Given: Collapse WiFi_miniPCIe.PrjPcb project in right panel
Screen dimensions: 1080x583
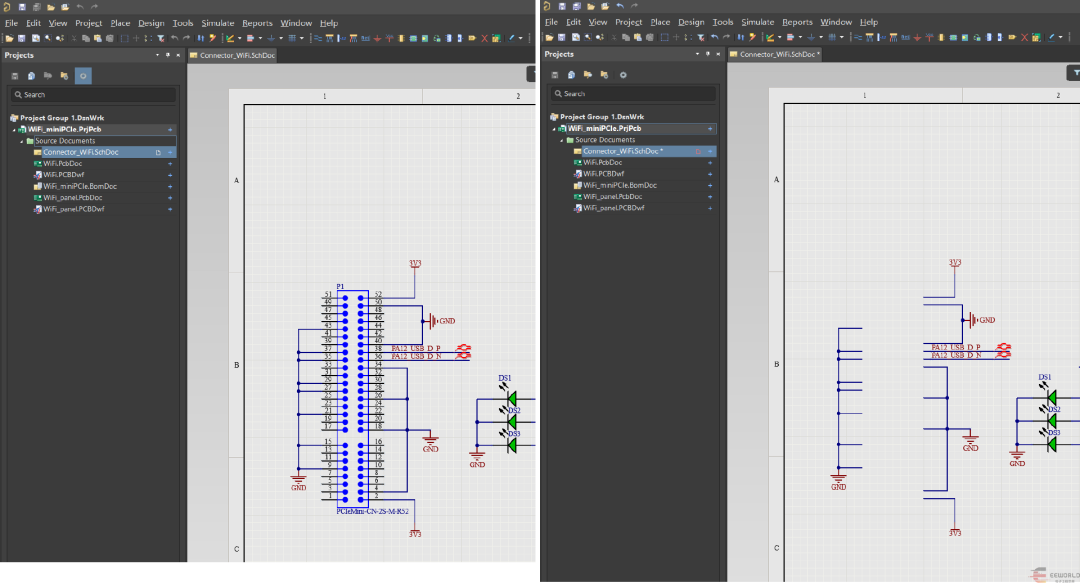Looking at the screenshot, I should point(553,129).
